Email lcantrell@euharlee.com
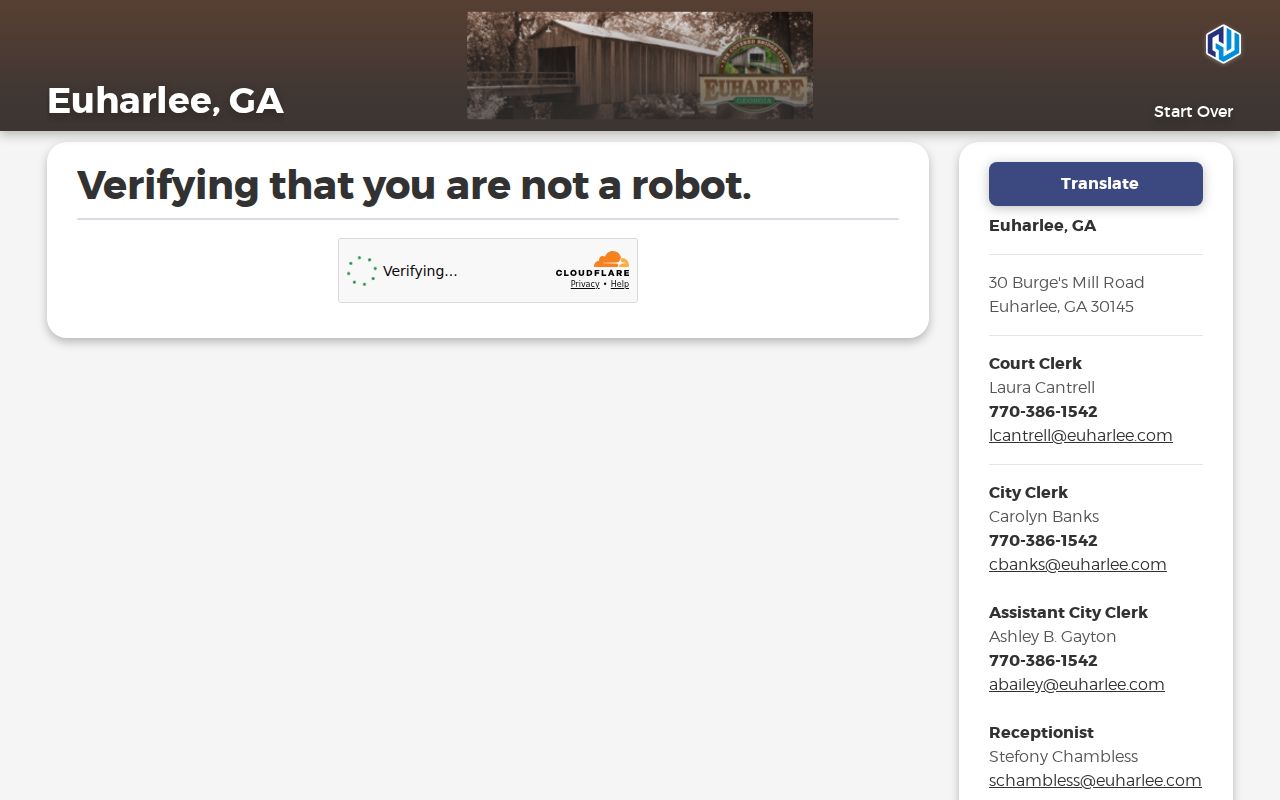1280x800 pixels. (x=1080, y=436)
